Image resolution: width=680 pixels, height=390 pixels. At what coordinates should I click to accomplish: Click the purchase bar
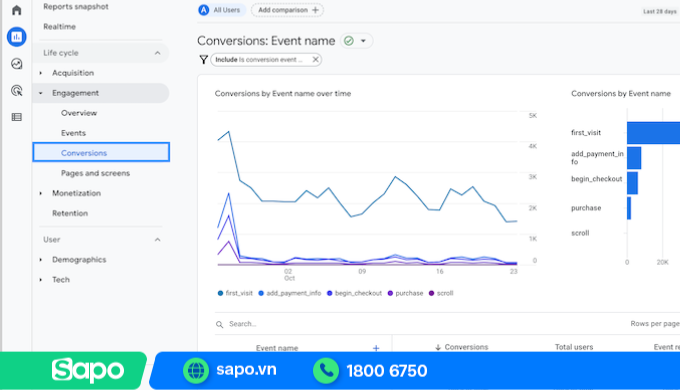pyautogui.click(x=629, y=208)
